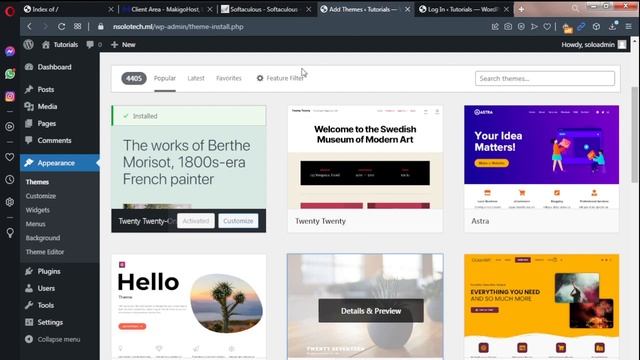The width and height of the screenshot is (640, 360).
Task: Switch to the Index of / tab
Action: pyautogui.click(x=69, y=9)
